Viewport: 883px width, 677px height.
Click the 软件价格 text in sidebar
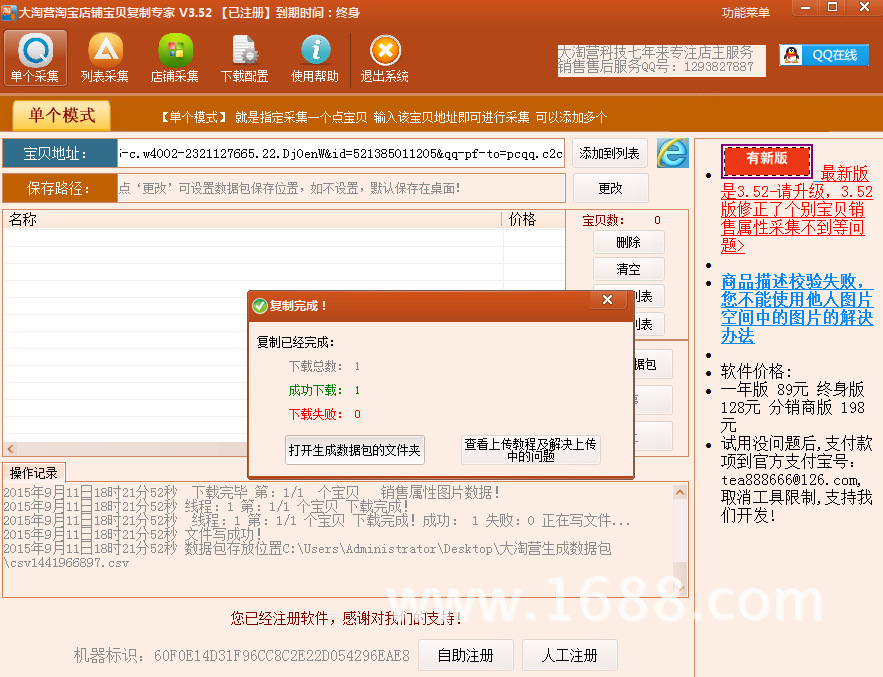[756, 372]
